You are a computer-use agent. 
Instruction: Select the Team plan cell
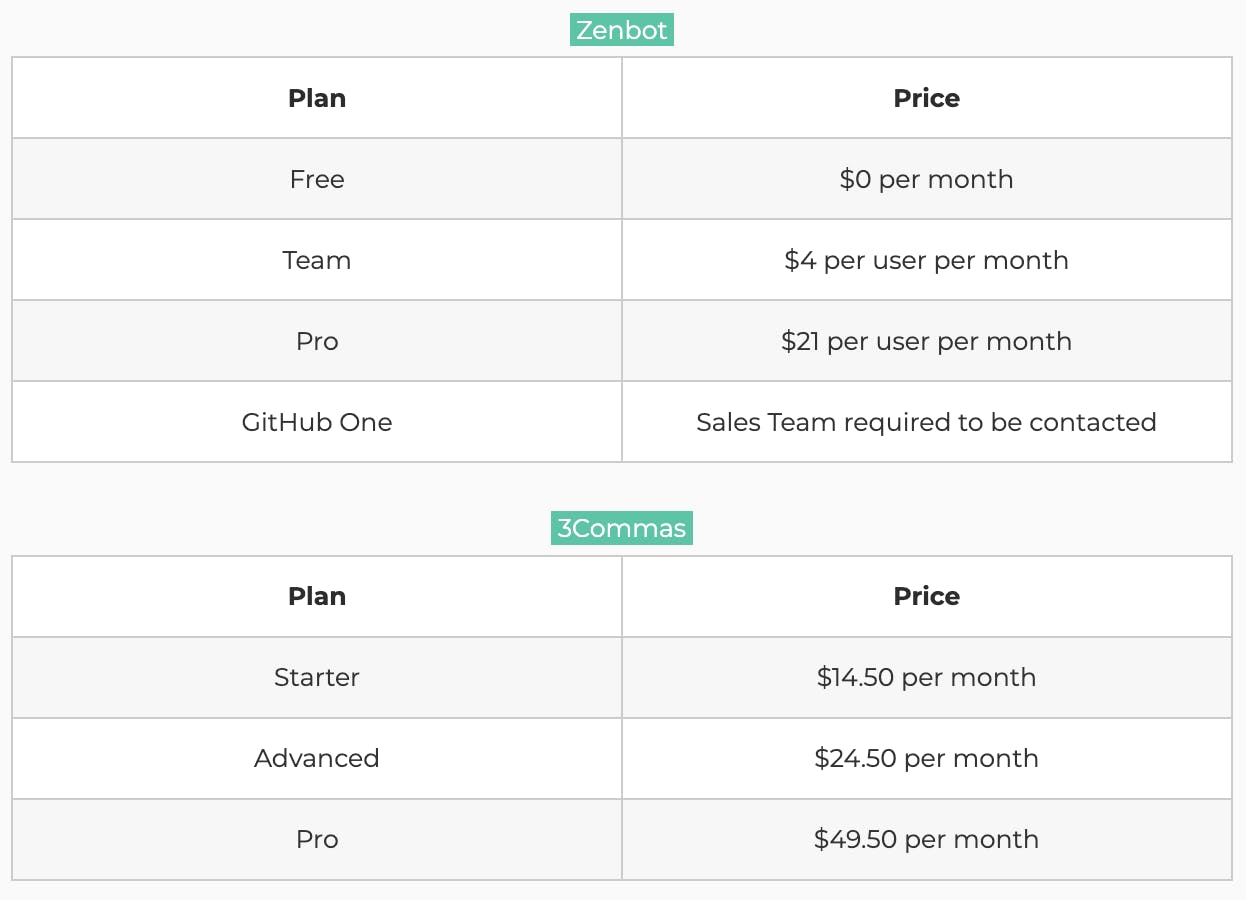pos(317,260)
